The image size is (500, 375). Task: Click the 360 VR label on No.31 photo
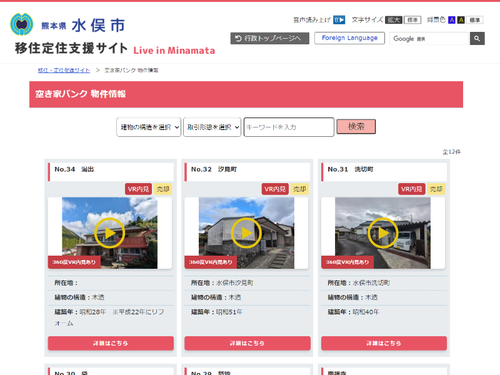347,262
